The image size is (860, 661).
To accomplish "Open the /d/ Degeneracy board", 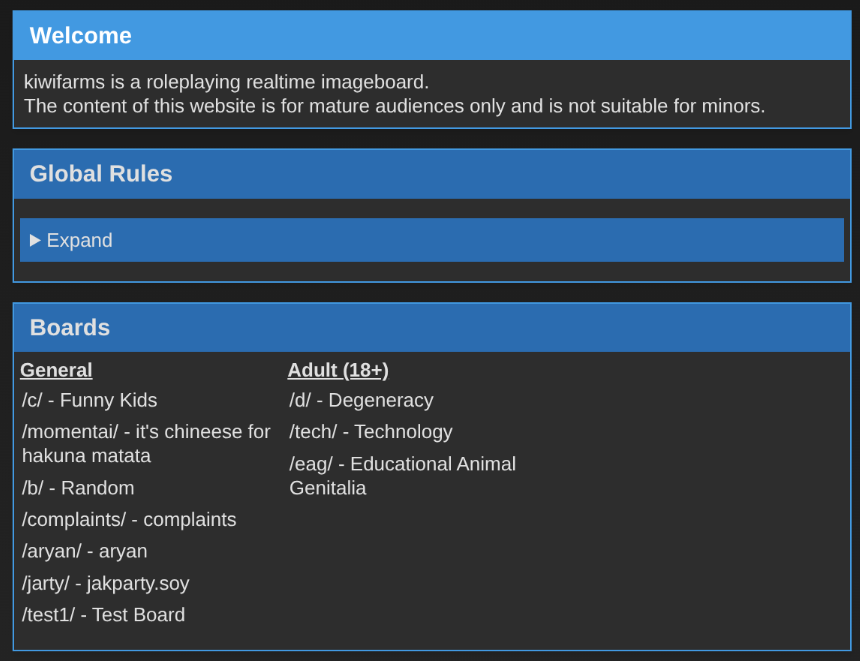I will pyautogui.click(x=361, y=401).
